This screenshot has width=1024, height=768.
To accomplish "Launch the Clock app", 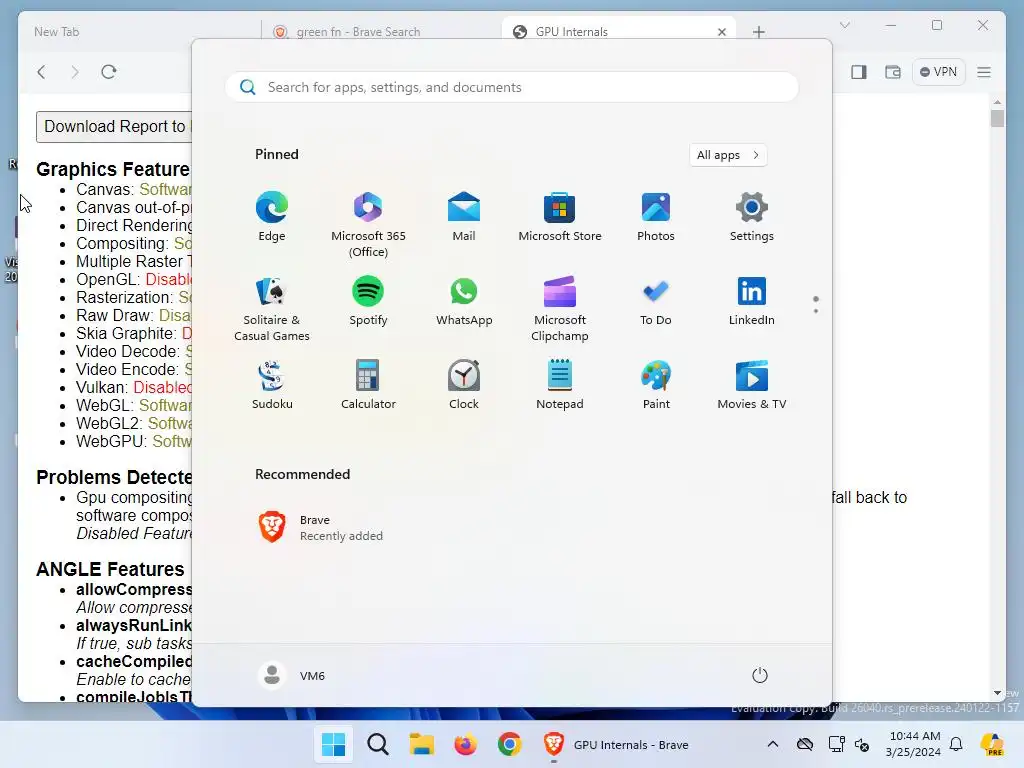I will click(x=464, y=385).
